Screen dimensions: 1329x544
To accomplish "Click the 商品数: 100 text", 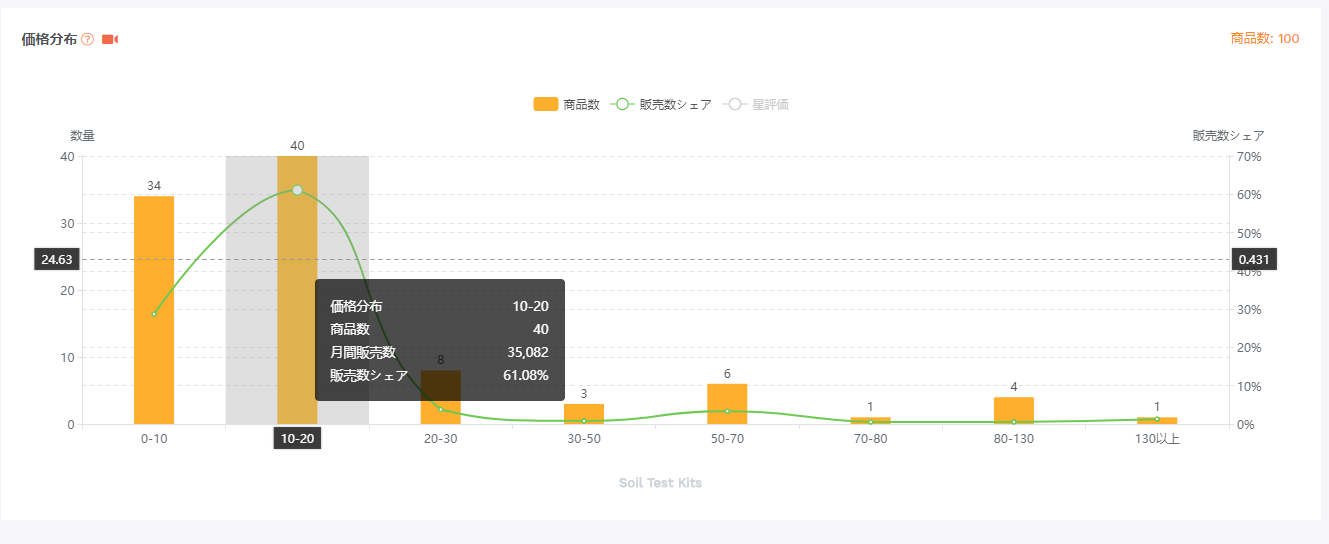I will point(1265,39).
